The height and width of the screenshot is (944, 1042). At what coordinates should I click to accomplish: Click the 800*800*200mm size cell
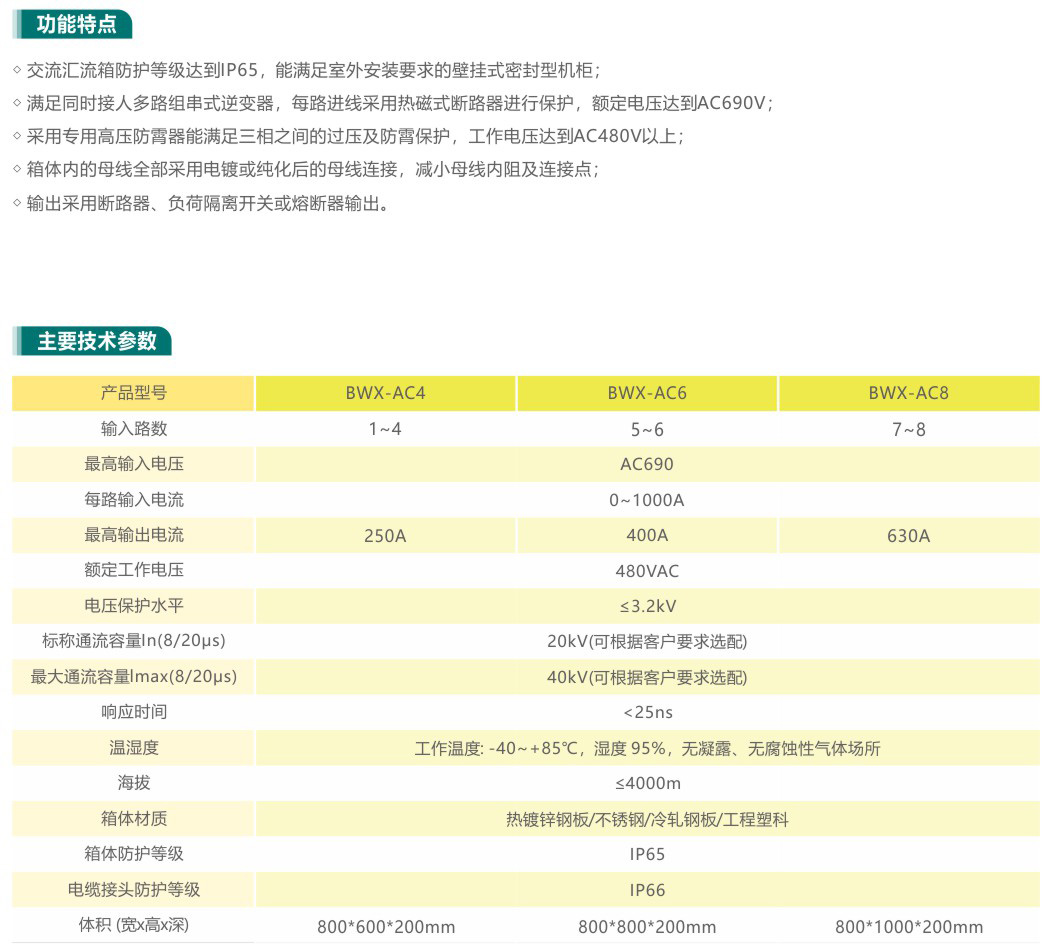point(647,926)
